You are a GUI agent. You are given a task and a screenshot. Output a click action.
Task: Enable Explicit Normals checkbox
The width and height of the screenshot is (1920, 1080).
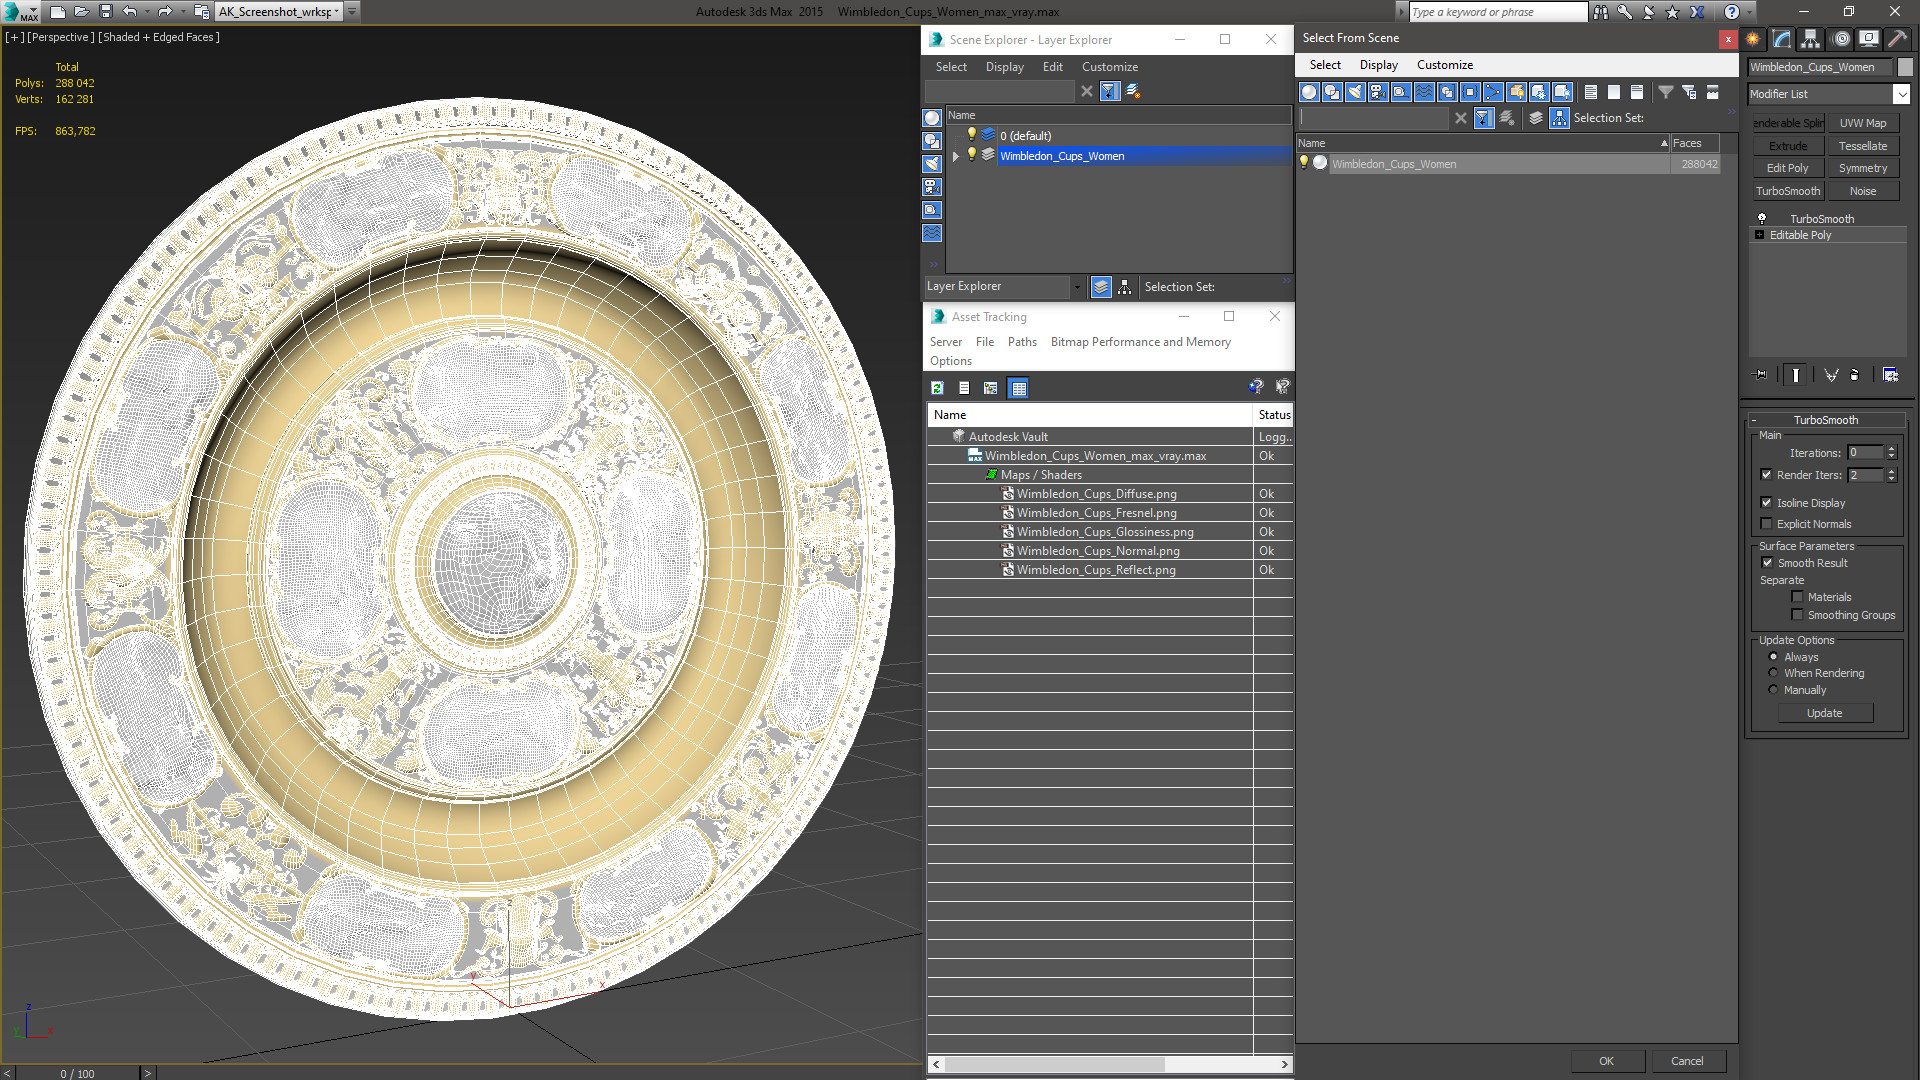[1766, 524]
